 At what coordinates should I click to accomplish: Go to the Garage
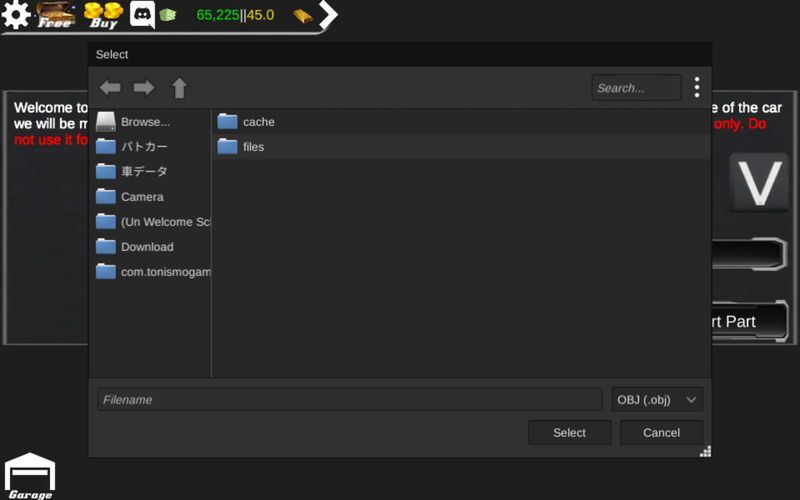[29, 476]
